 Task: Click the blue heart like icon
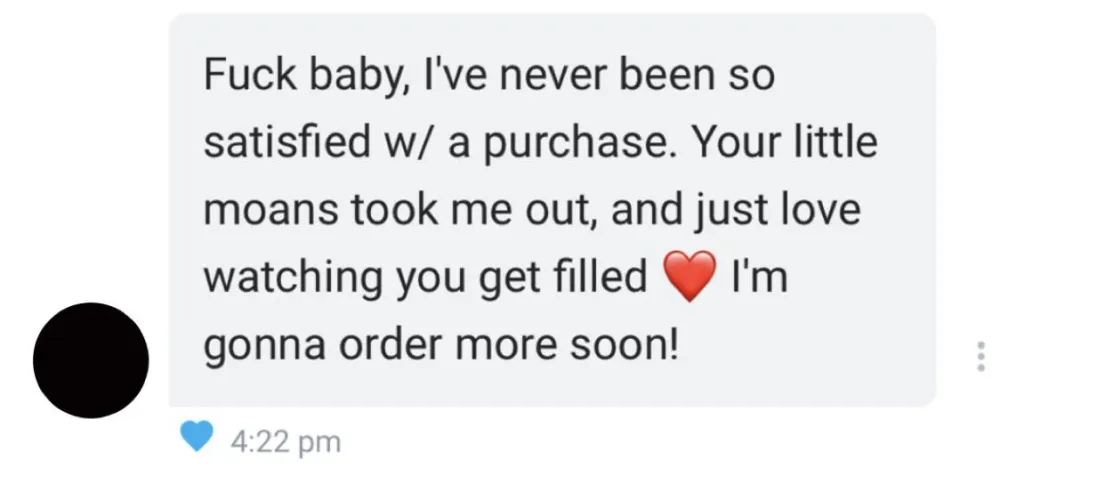point(197,436)
